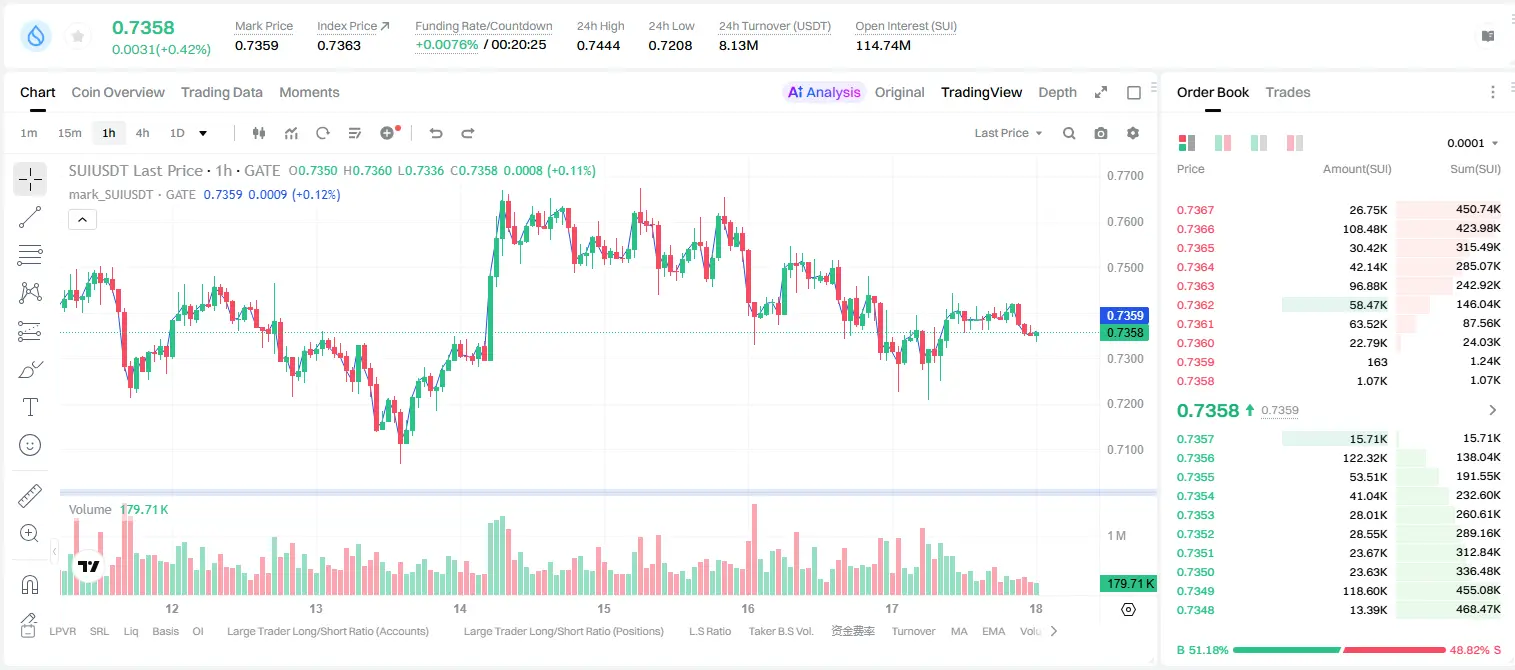Image resolution: width=1515 pixels, height=670 pixels.
Task: Select the trend line drawing tool
Action: click(x=30, y=217)
